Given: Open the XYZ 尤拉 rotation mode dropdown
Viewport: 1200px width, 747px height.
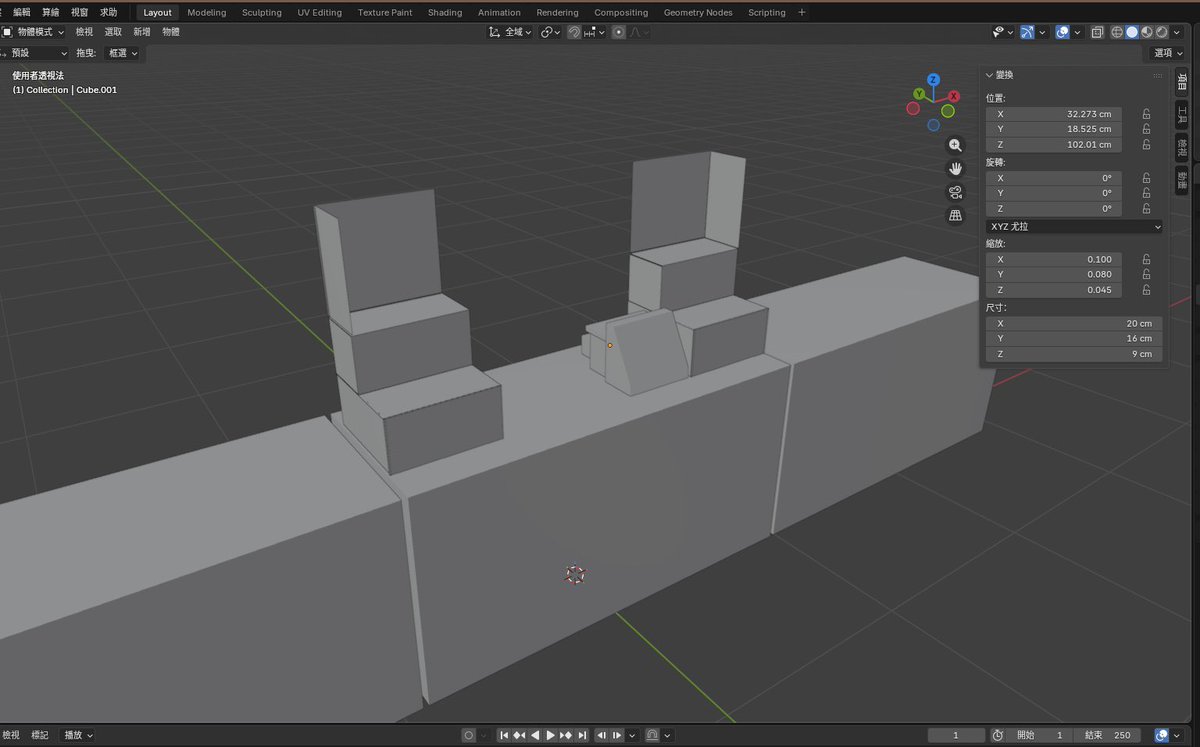Looking at the screenshot, I should point(1074,227).
